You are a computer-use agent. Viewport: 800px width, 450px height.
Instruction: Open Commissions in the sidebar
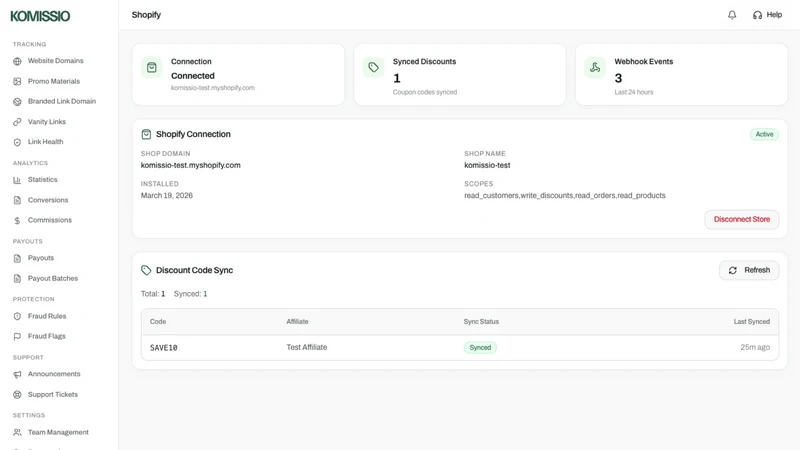coord(49,220)
